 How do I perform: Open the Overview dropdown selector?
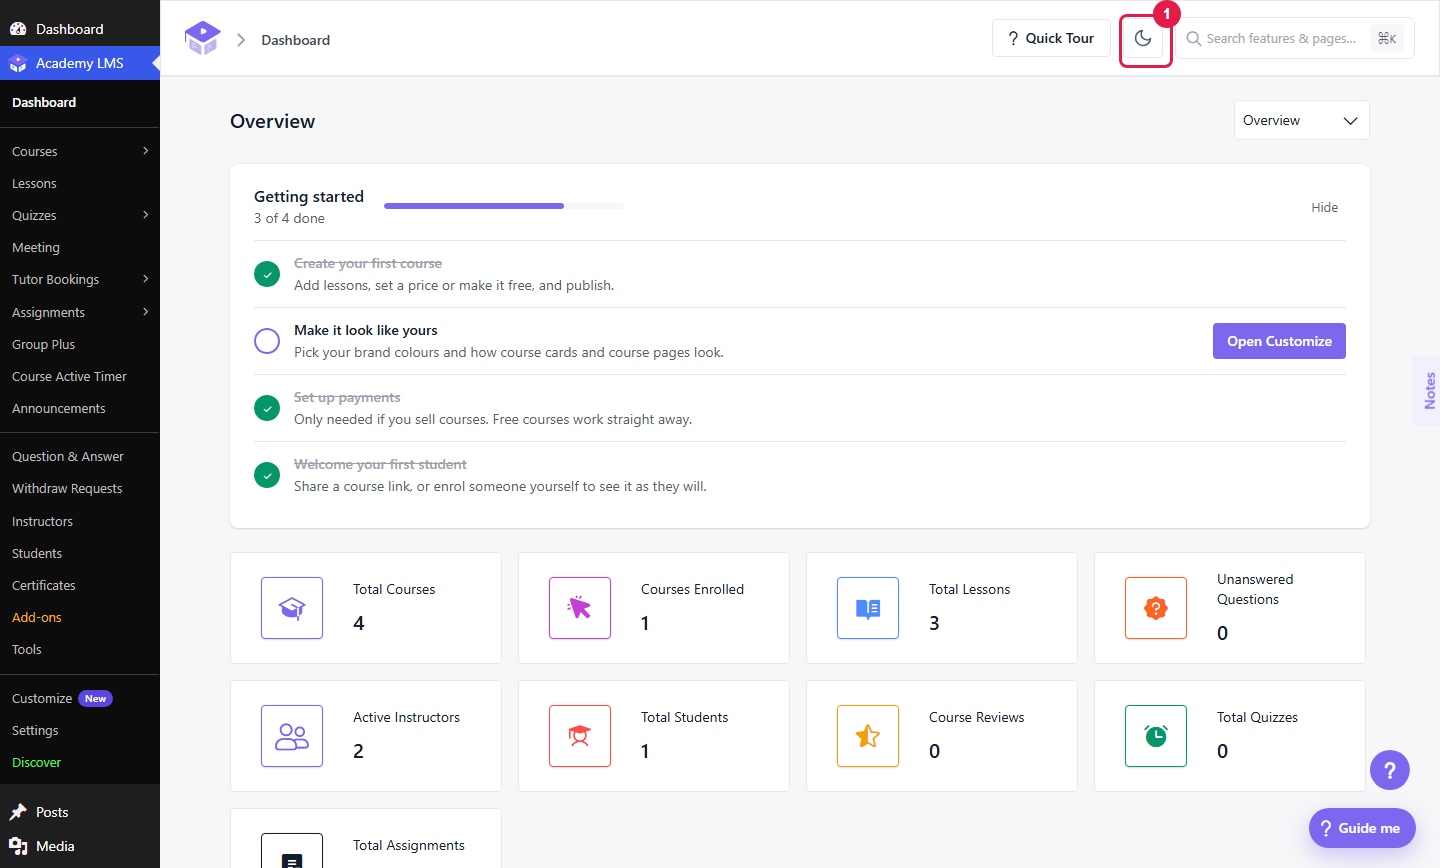pyautogui.click(x=1301, y=120)
